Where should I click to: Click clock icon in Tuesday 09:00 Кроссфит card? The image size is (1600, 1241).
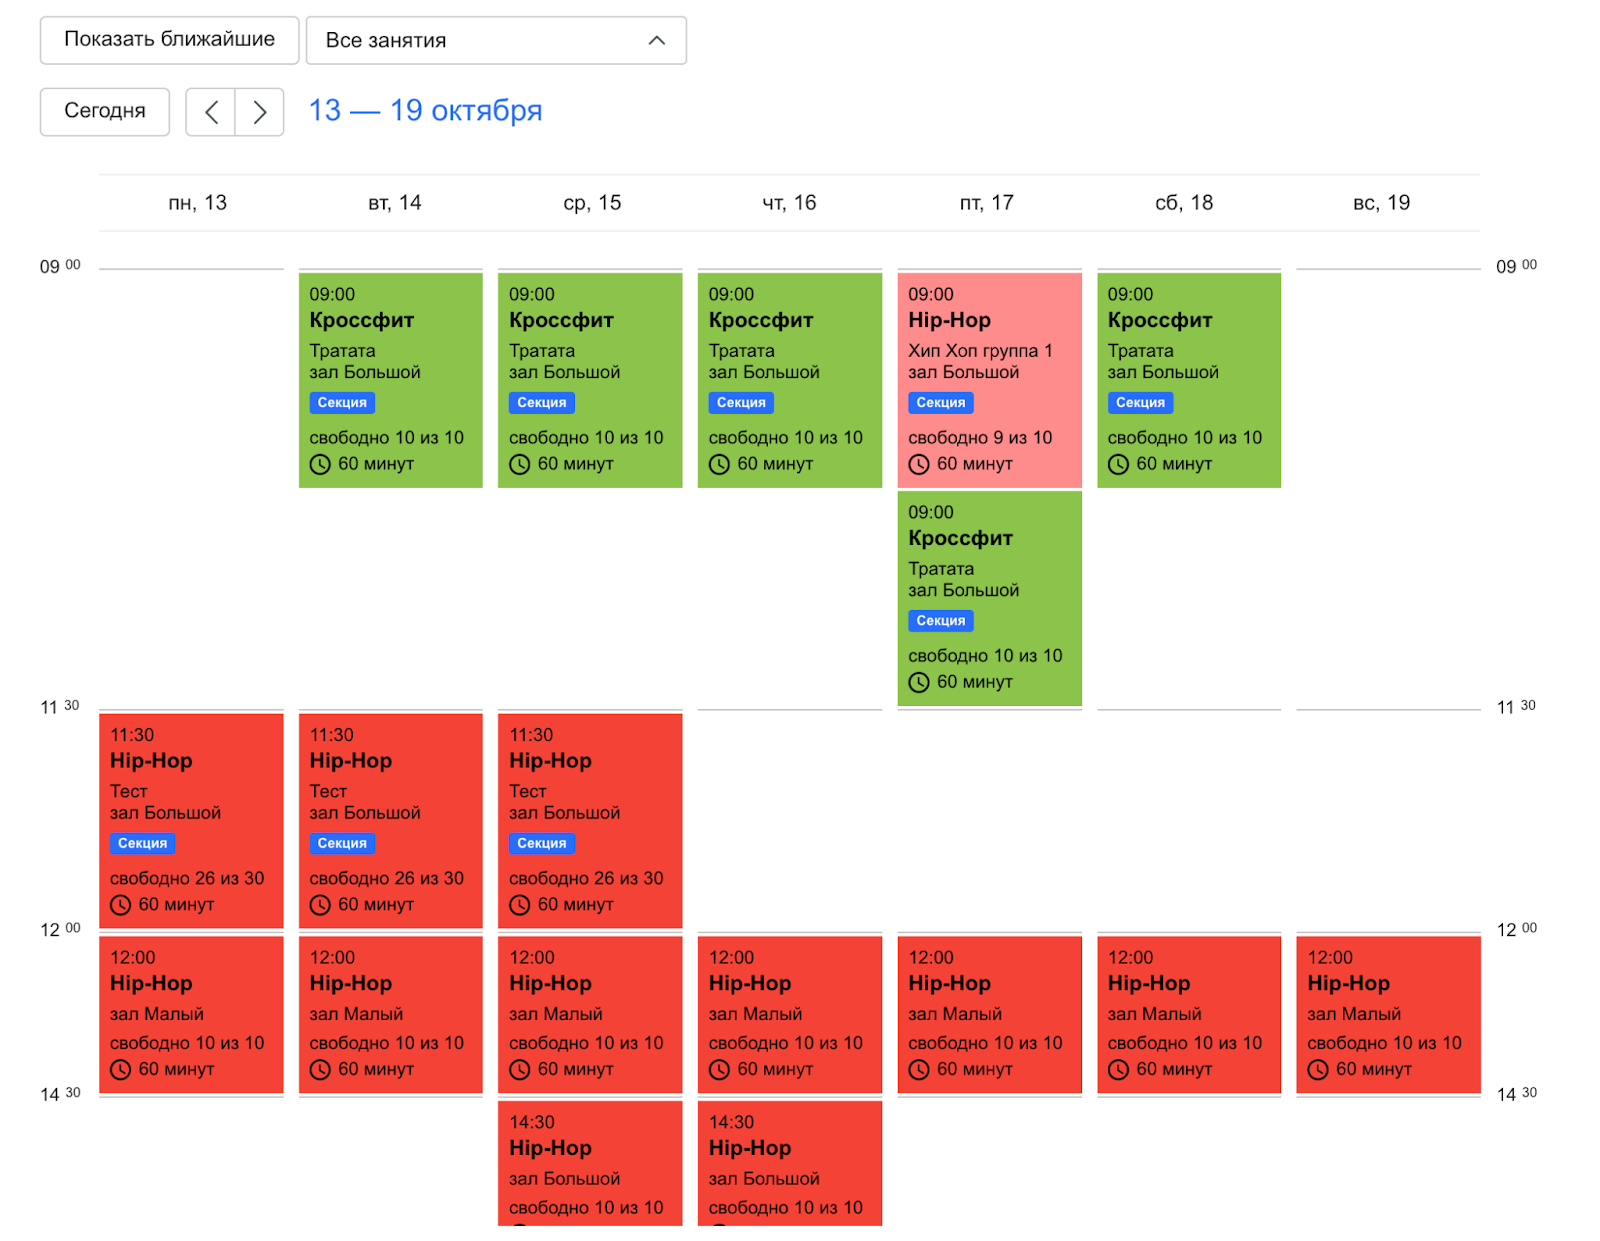[x=320, y=464]
